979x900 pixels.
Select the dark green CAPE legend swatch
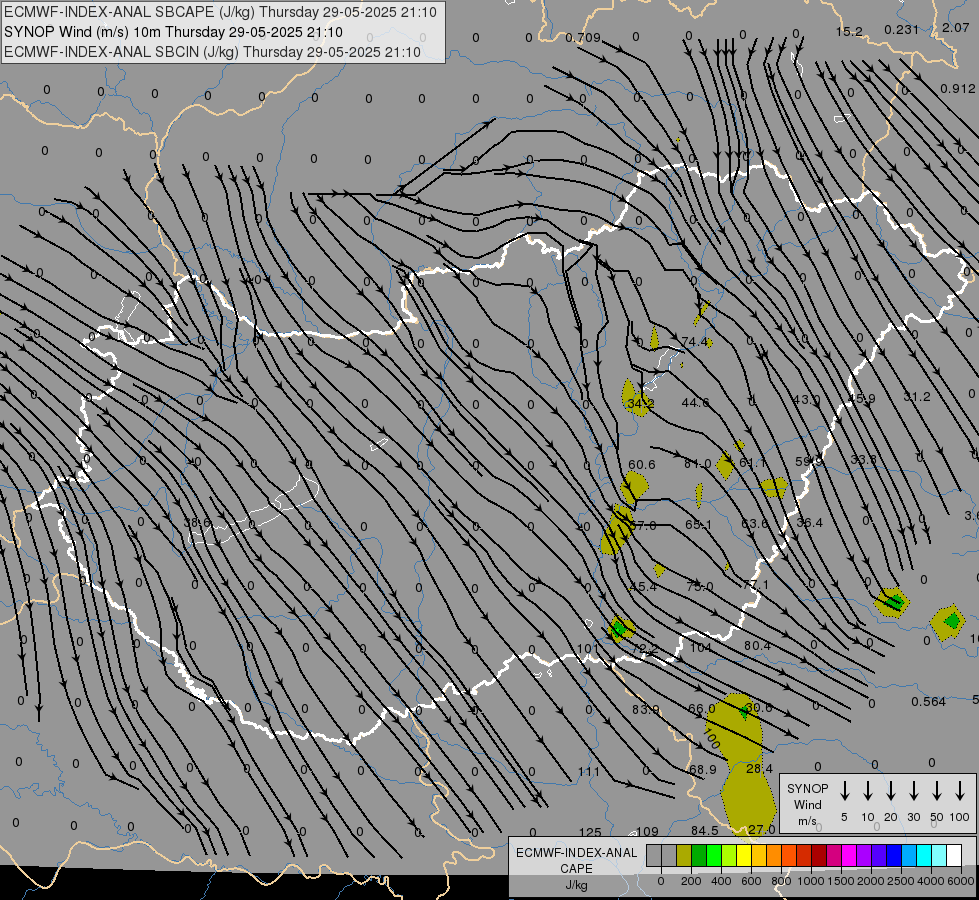coord(699,856)
